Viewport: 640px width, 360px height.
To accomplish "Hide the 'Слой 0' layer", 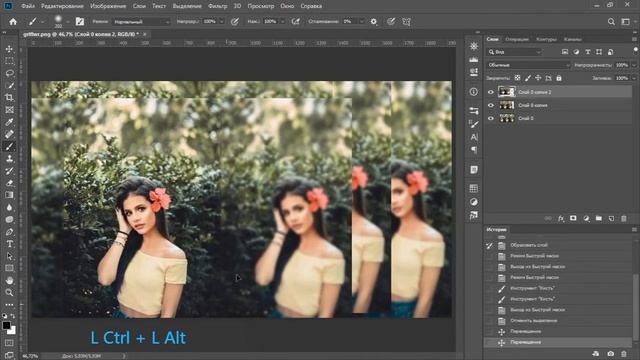I will (x=491, y=118).
